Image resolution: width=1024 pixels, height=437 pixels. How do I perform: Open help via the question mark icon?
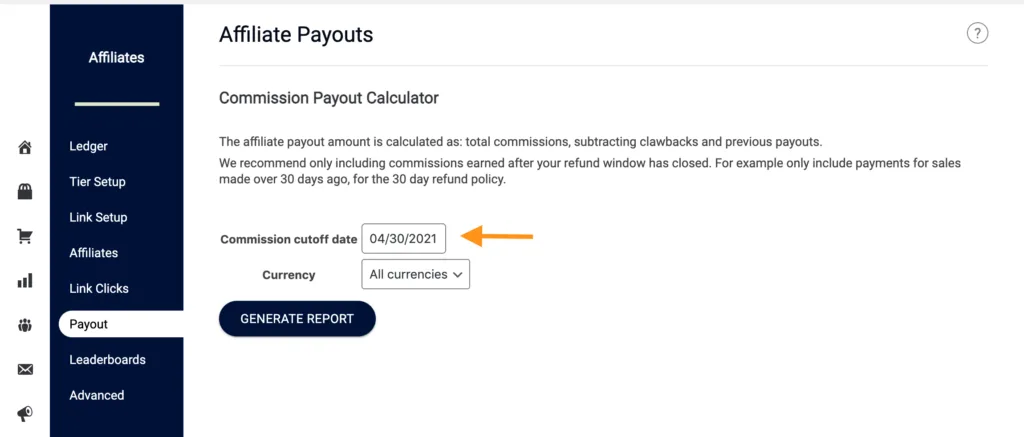click(977, 34)
